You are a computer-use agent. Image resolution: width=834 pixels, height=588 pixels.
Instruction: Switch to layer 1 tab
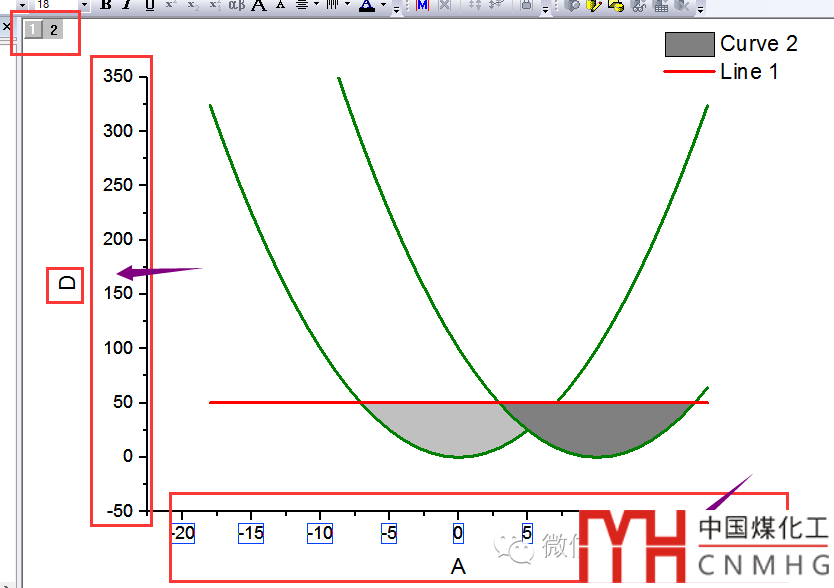click(x=34, y=30)
